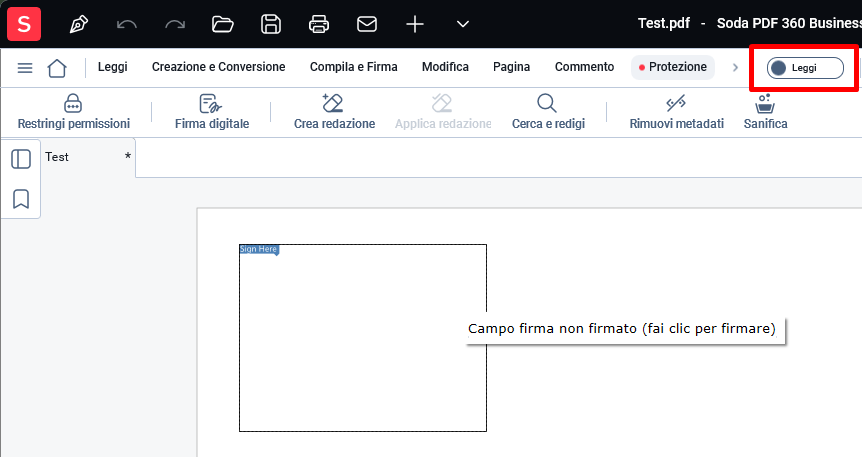
Task: Save the document with the floppy icon
Action: pyautogui.click(x=270, y=24)
